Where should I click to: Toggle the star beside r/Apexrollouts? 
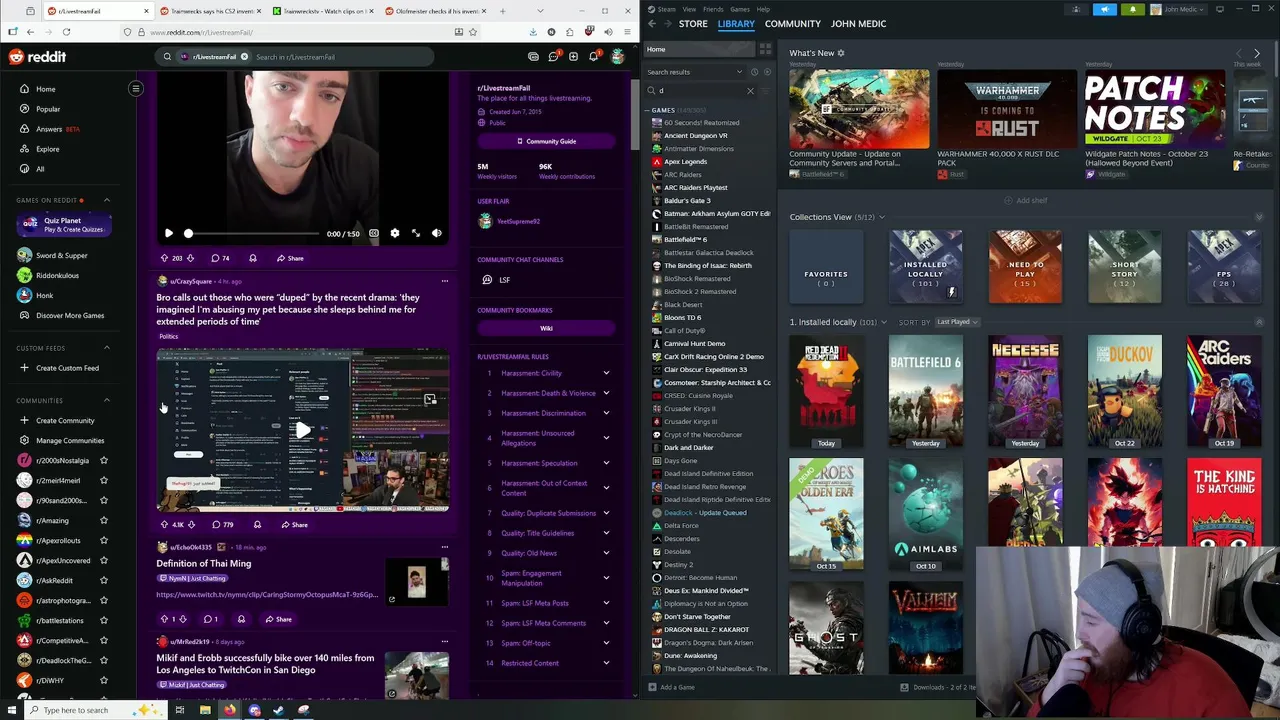[103, 540]
